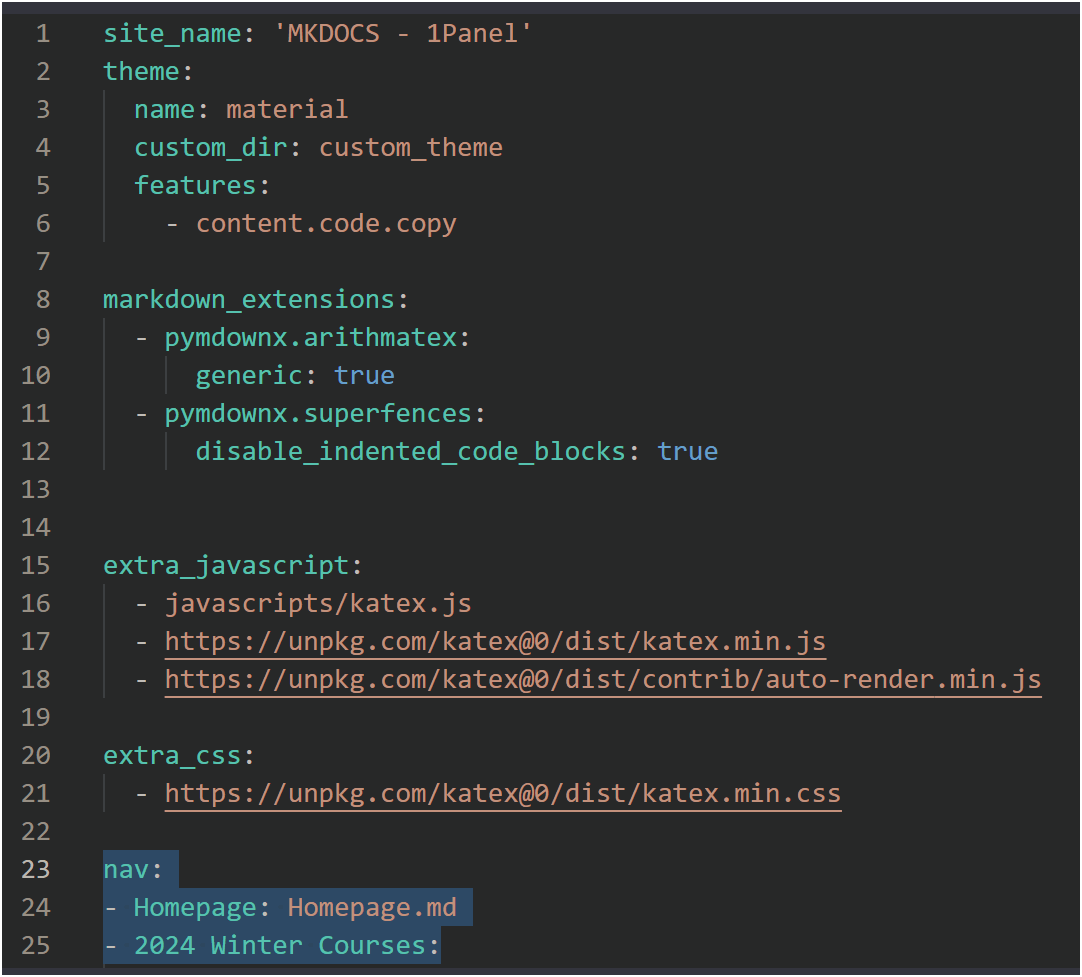Select line number 15 in the gutter
The width and height of the screenshot is (1082, 977).
pos(35,565)
